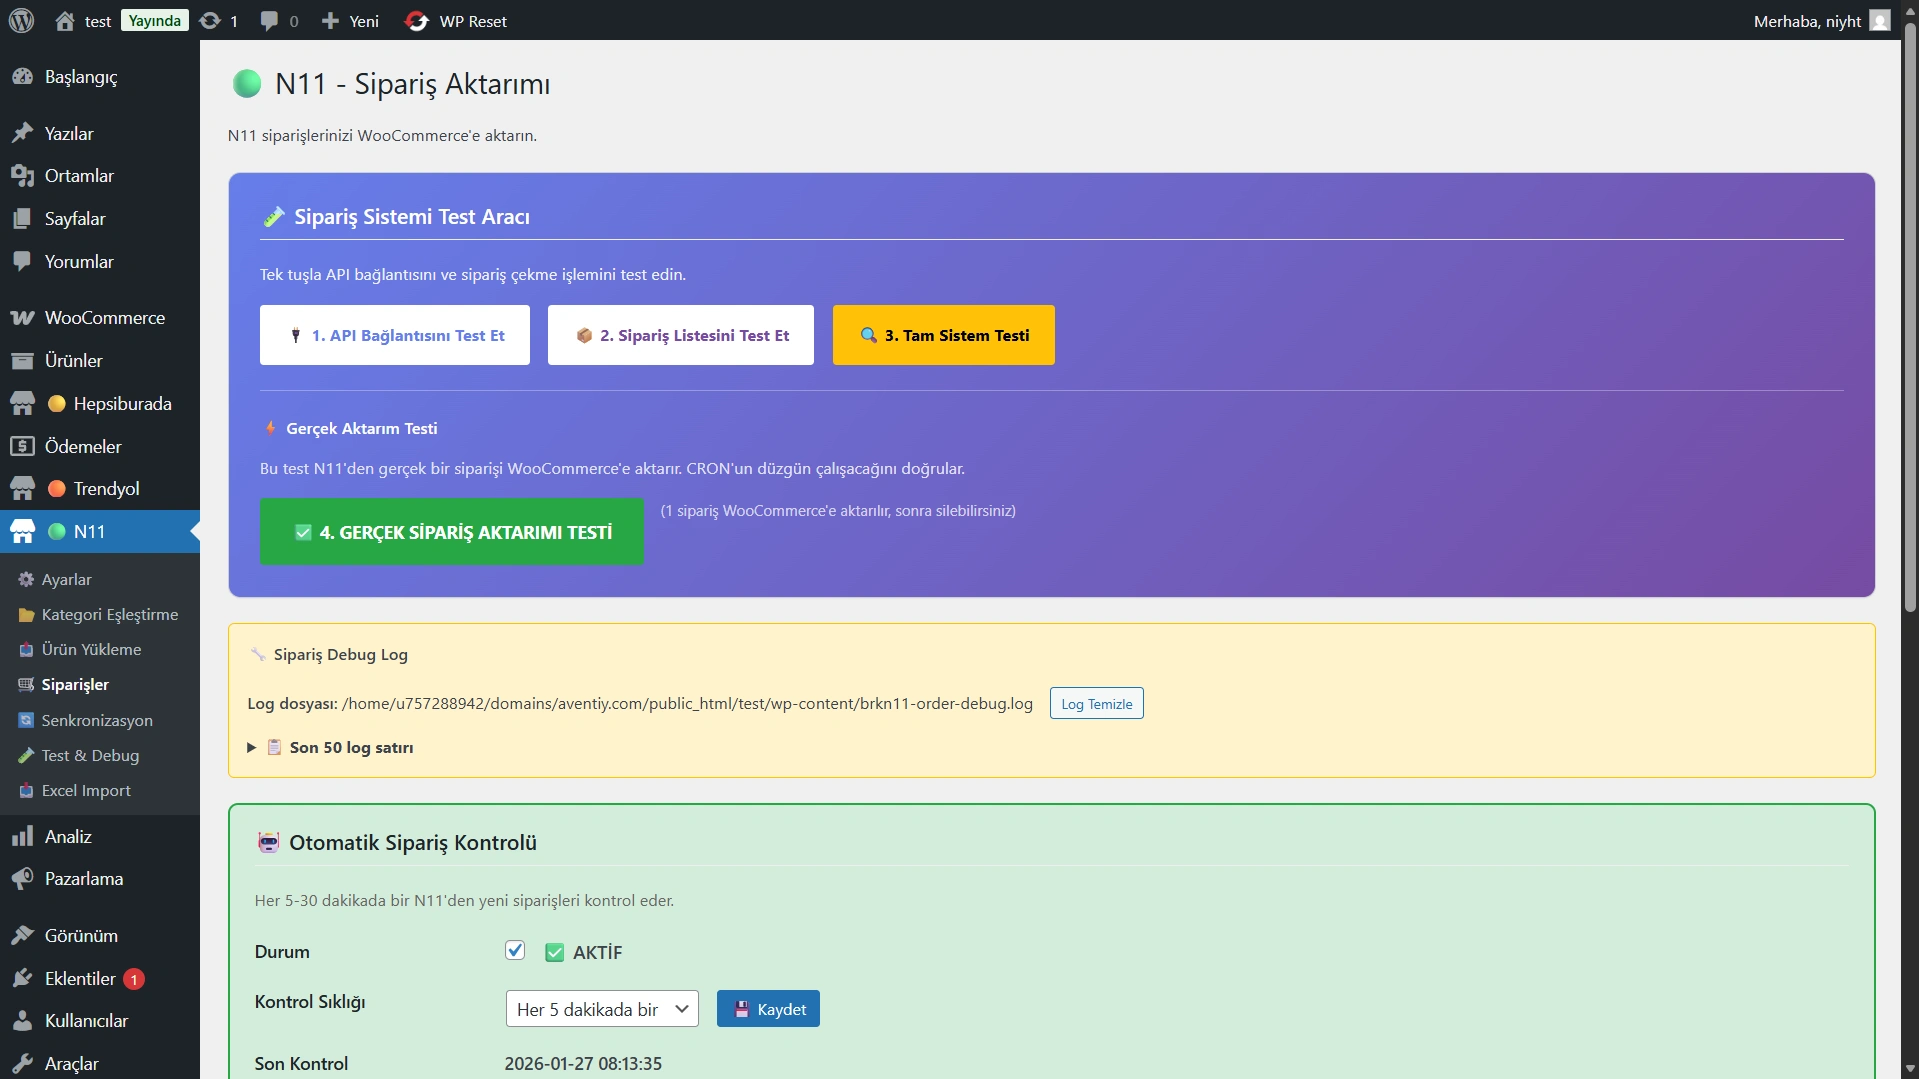Run the 3. Tam Sistem Testi button
1919x1079 pixels.
pos(943,335)
